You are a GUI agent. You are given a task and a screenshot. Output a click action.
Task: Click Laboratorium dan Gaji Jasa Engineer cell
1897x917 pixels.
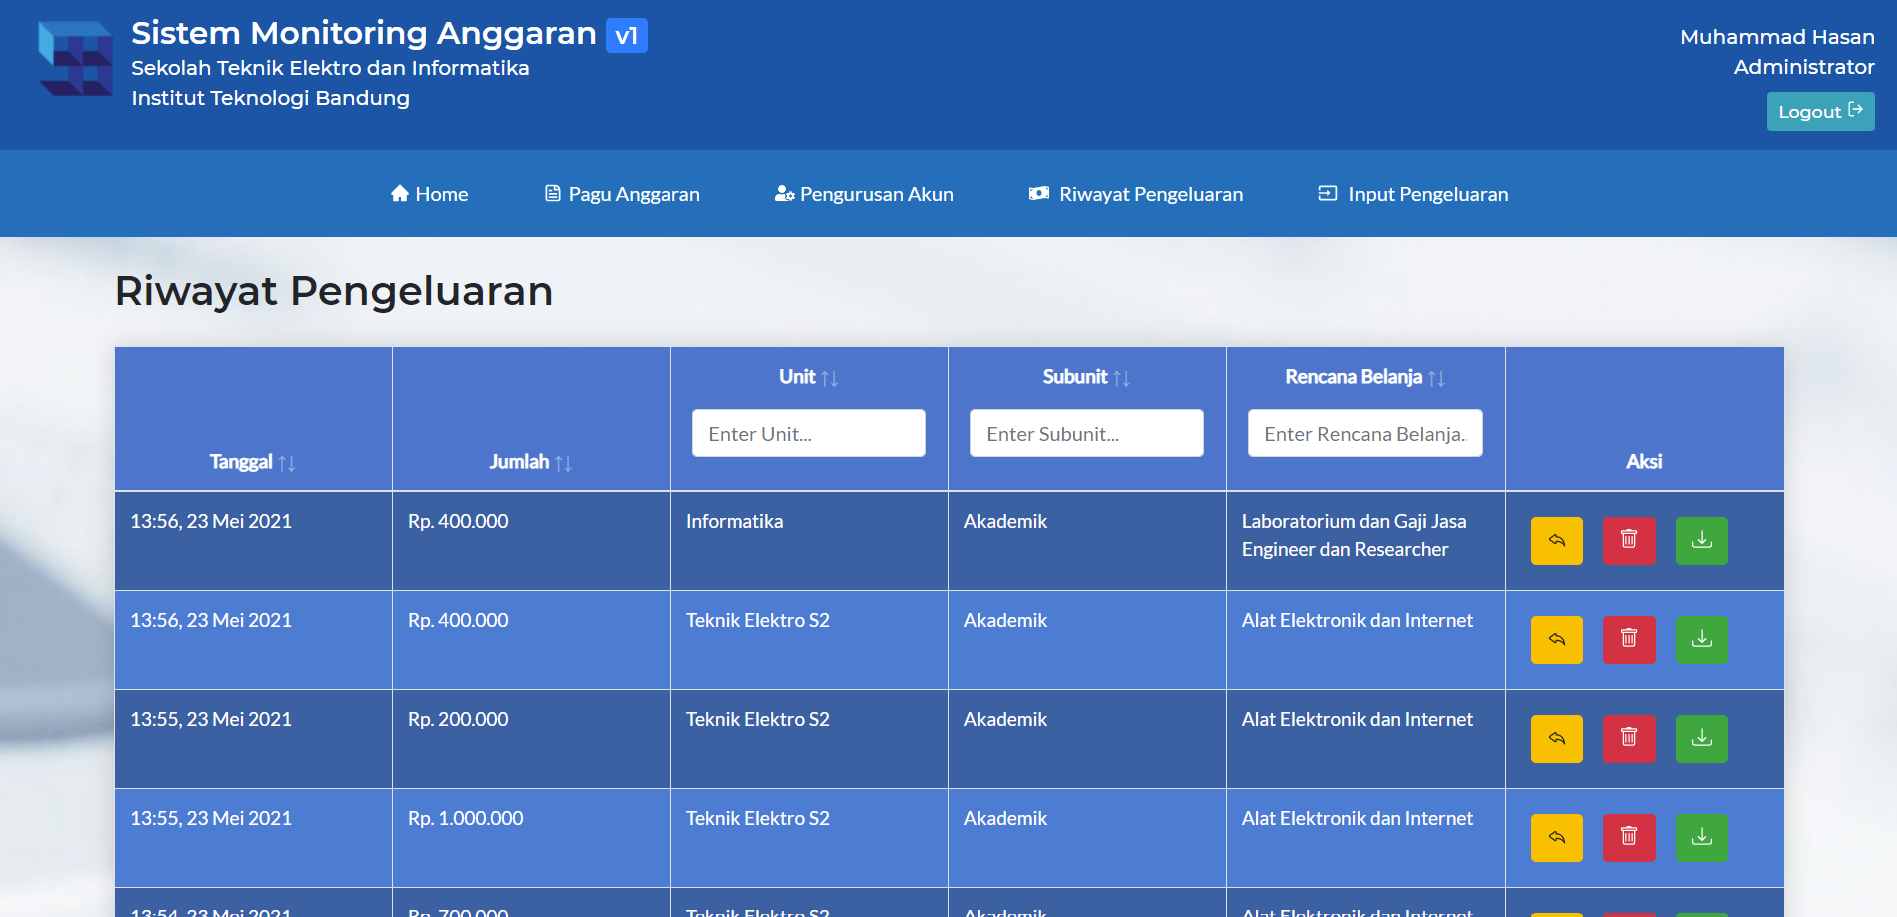(x=1365, y=541)
